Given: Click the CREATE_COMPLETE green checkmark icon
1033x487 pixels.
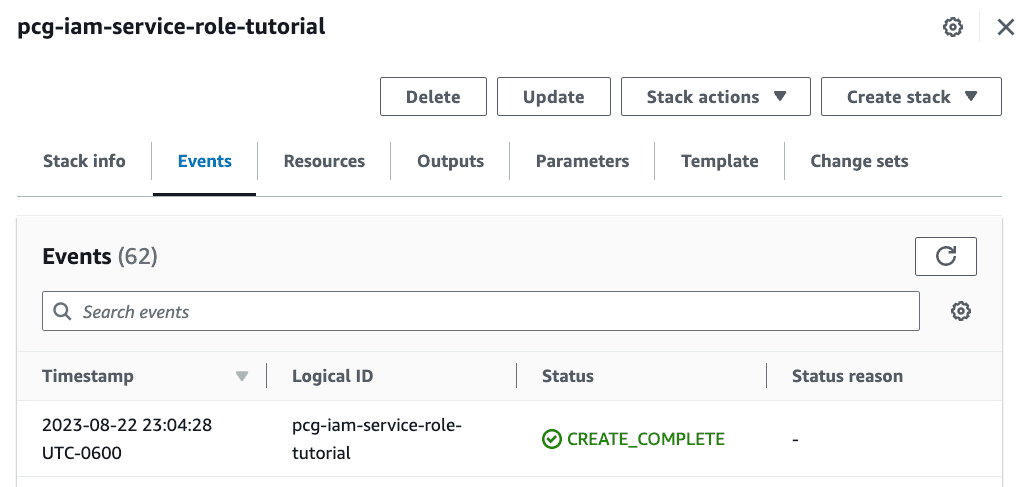Looking at the screenshot, I should pos(551,439).
